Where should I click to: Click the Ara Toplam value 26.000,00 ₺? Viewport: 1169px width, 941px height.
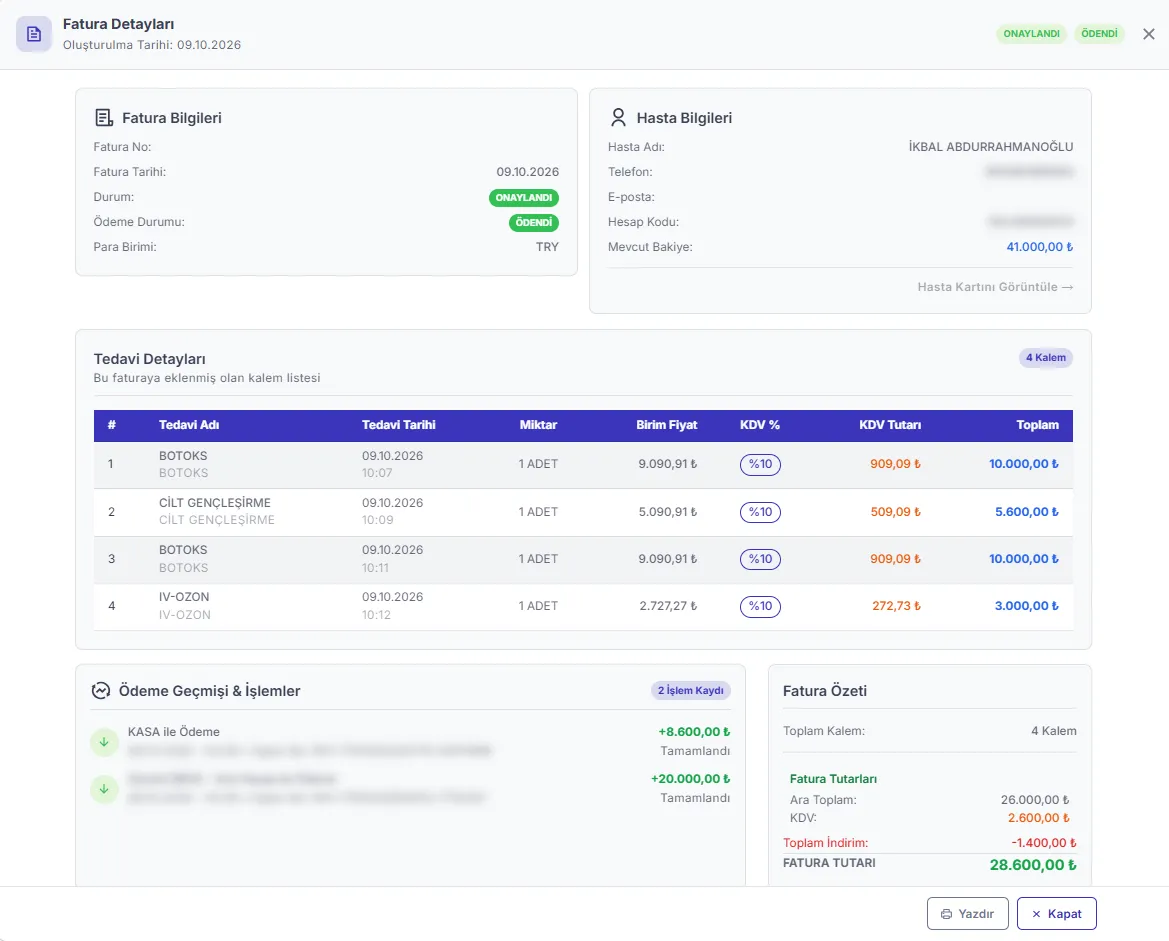(1035, 800)
